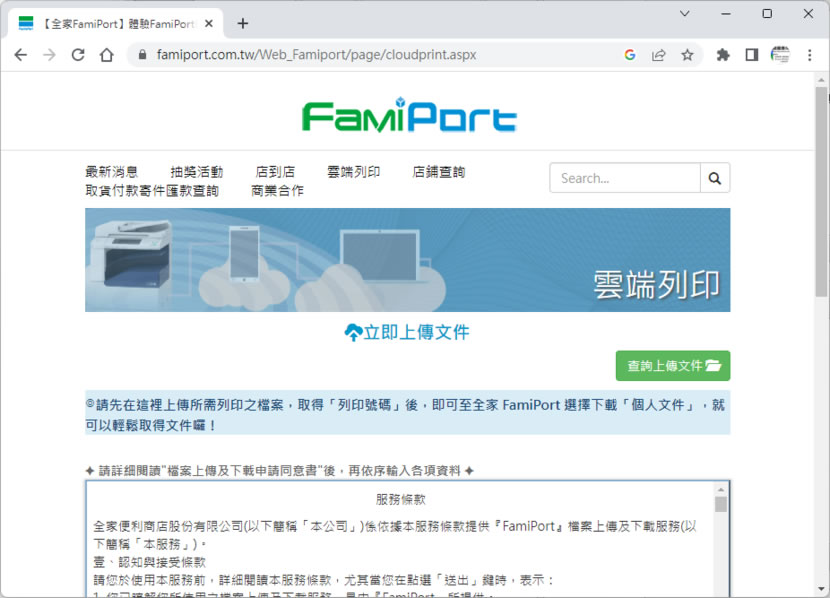Viewport: 830px width, 598px height.
Task: Click the terms box scrollbar thumb
Action: coord(720,504)
